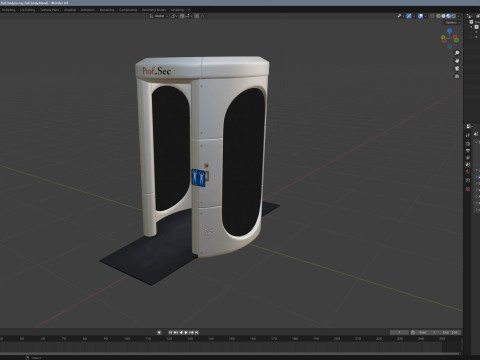This screenshot has width=480, height=360.
Task: Open gizmo options dropdown arrow
Action: click(414, 16)
